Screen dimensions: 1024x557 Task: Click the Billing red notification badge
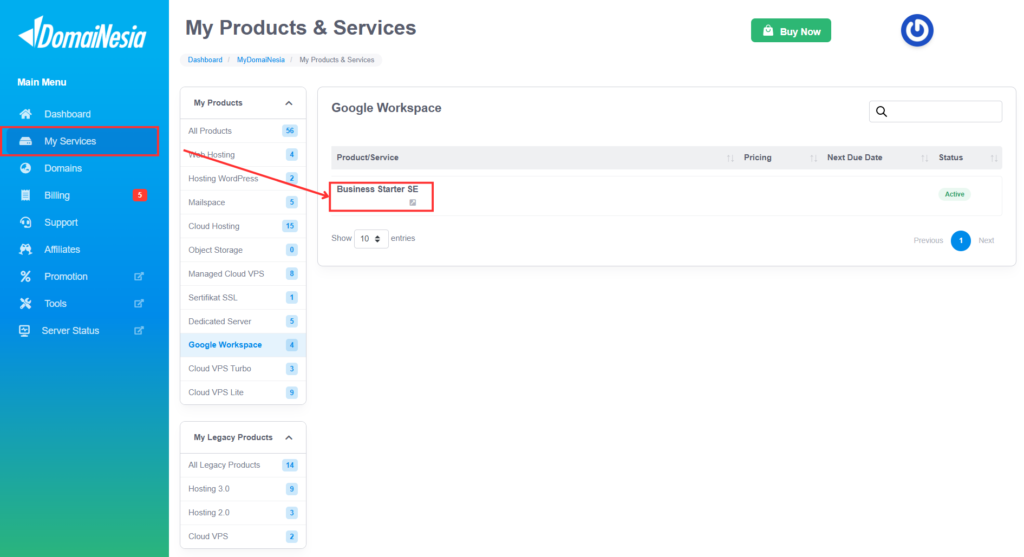tap(139, 195)
